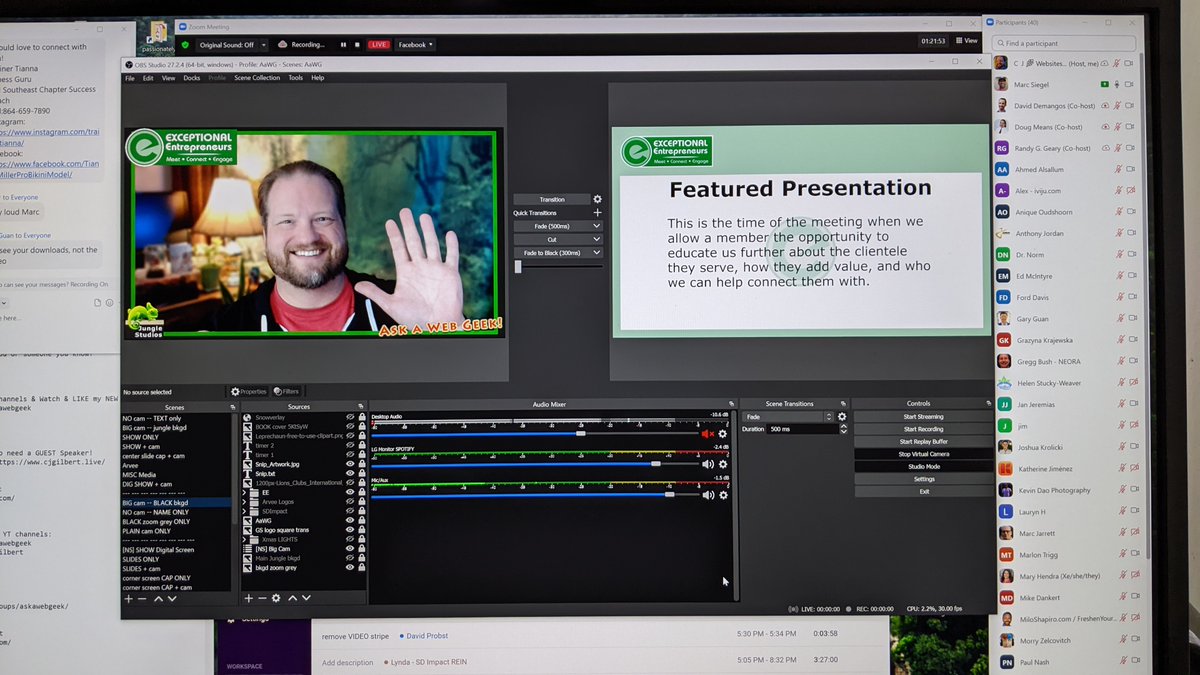Expand the SDImpact source group
Image resolution: width=1200 pixels, height=675 pixels.
point(244,511)
